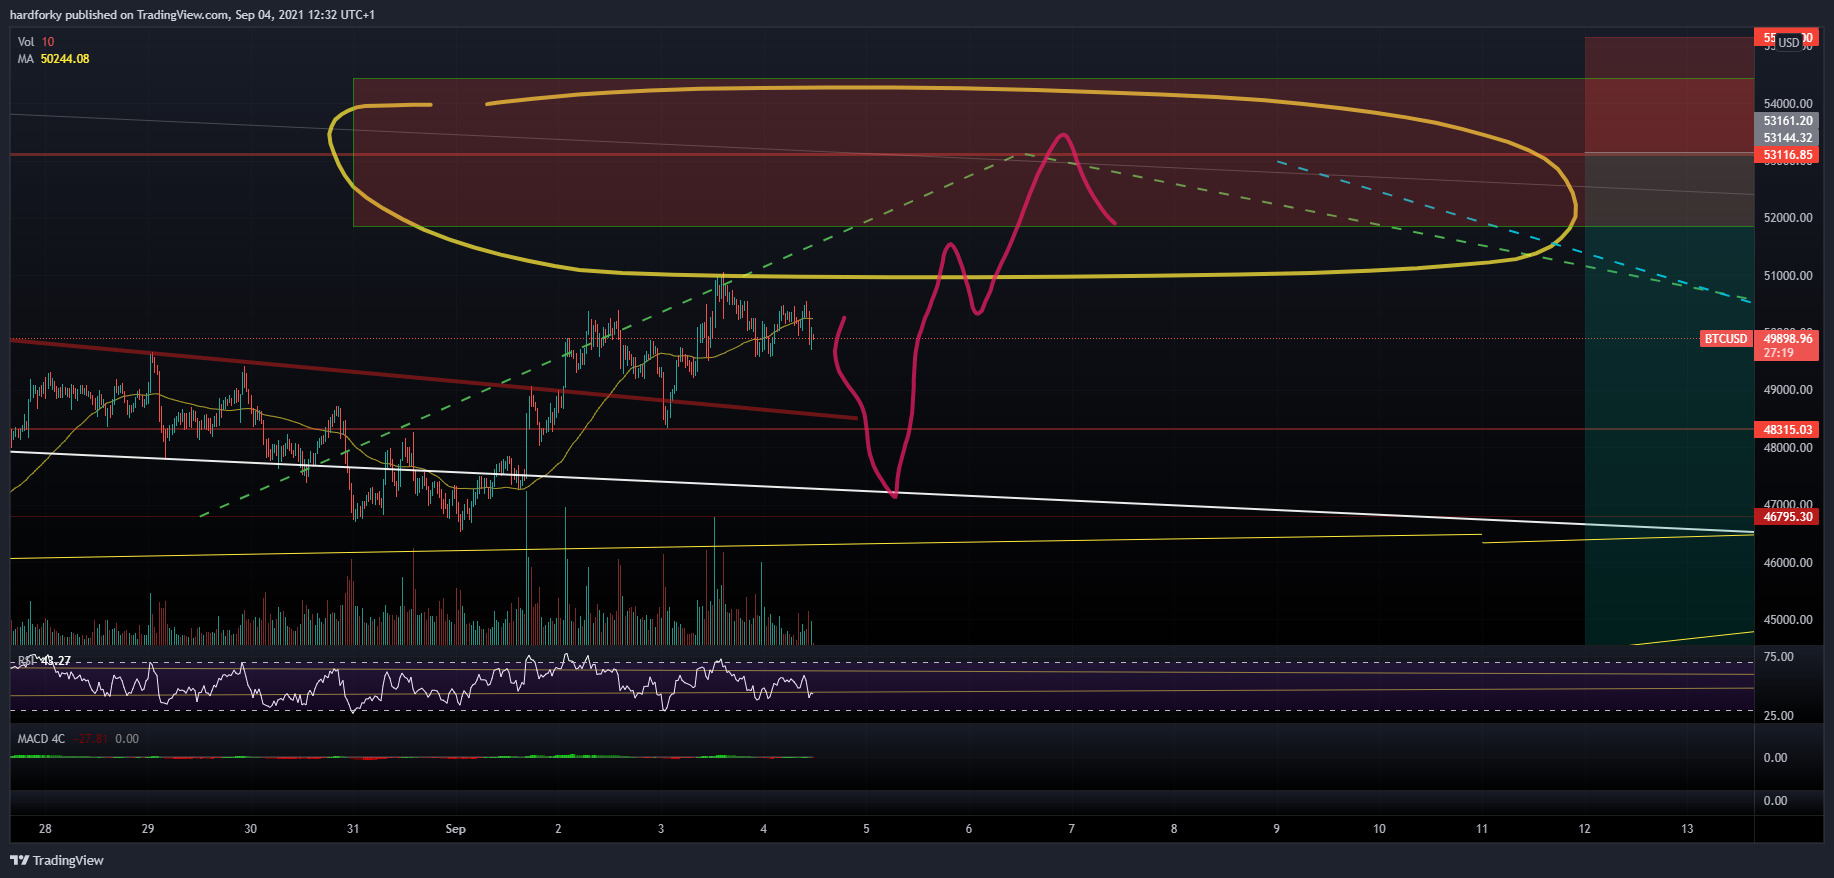Image resolution: width=1834 pixels, height=878 pixels.
Task: Click date 4 on the time axis
Action: [763, 829]
